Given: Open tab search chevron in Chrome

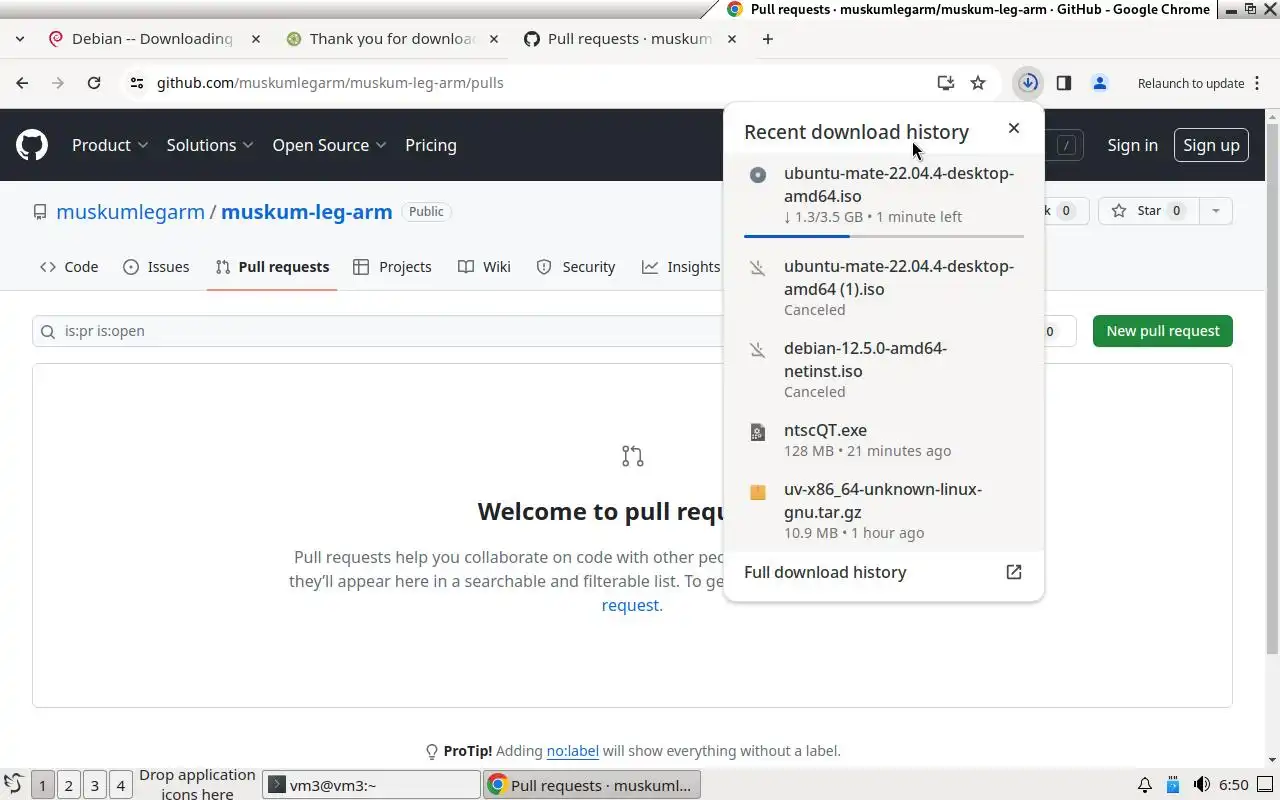Looking at the screenshot, I should (20, 39).
